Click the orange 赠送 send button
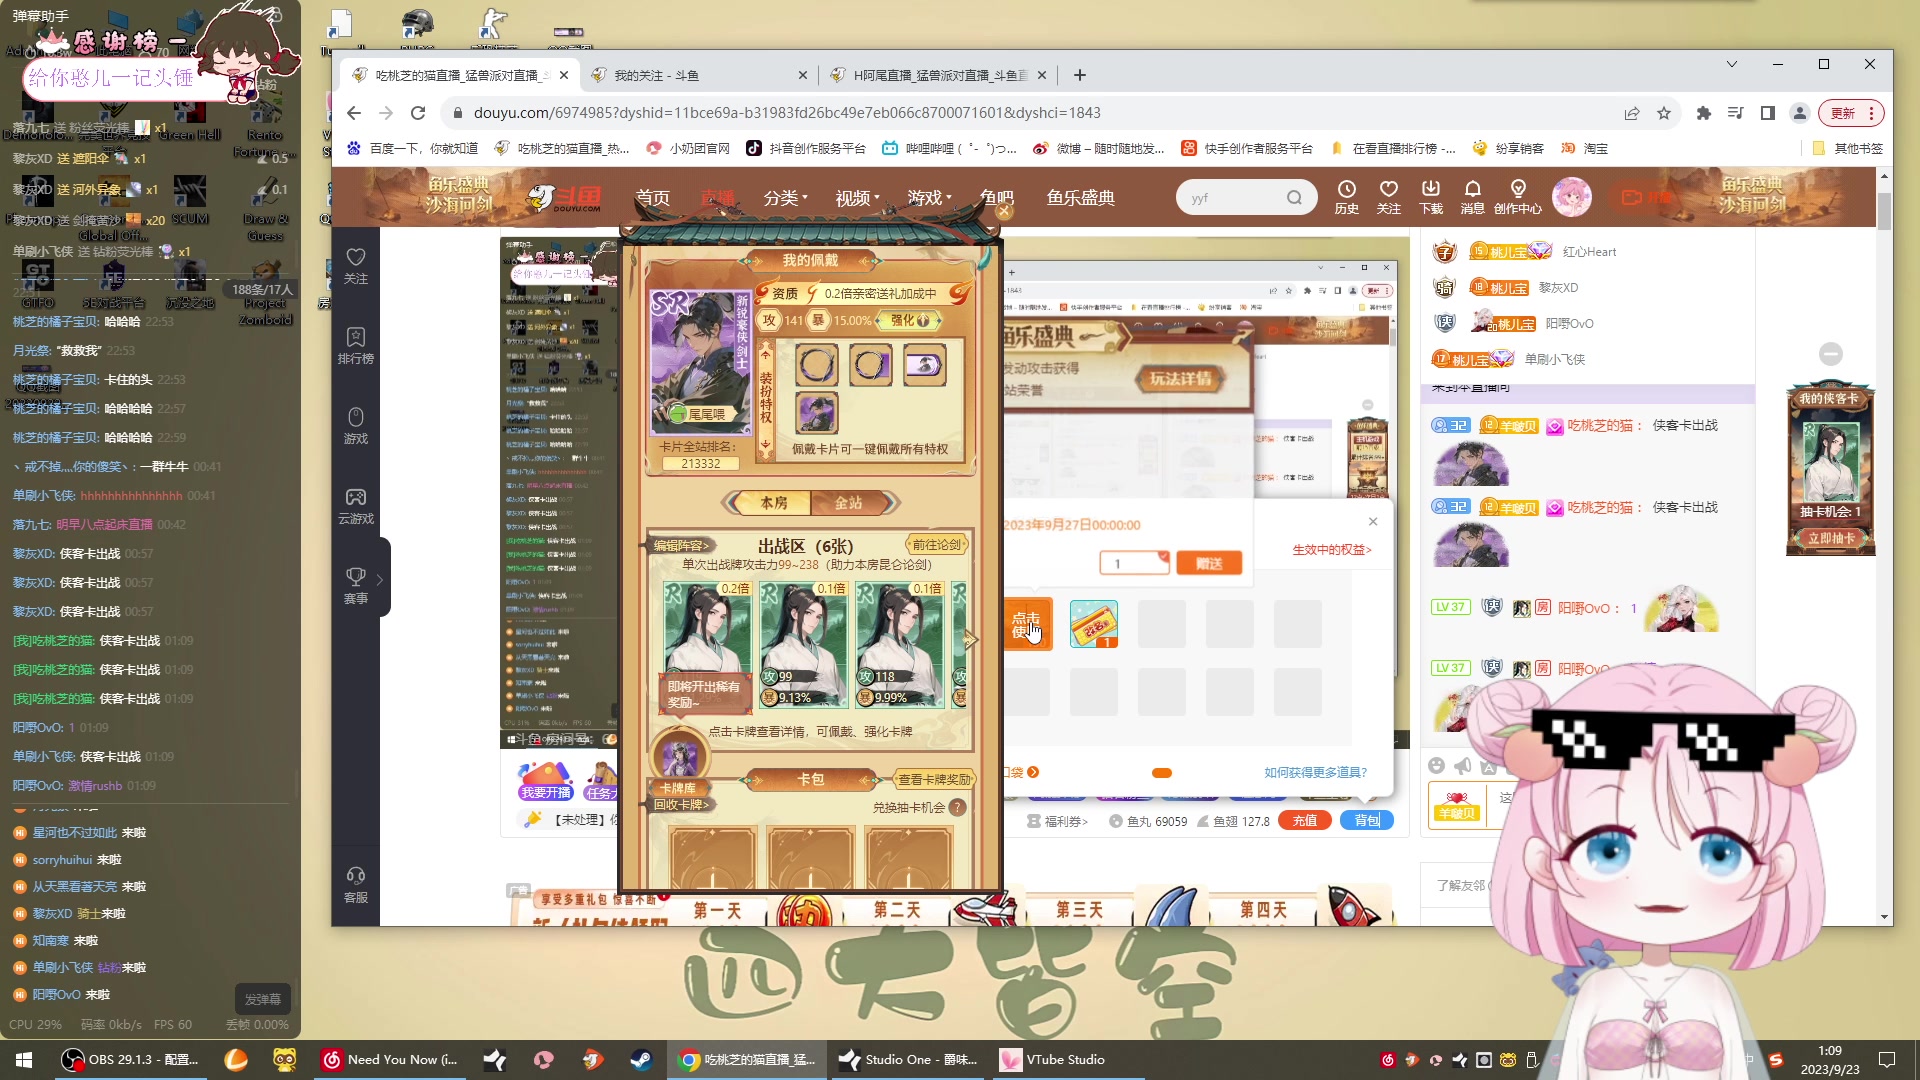 click(x=1209, y=563)
